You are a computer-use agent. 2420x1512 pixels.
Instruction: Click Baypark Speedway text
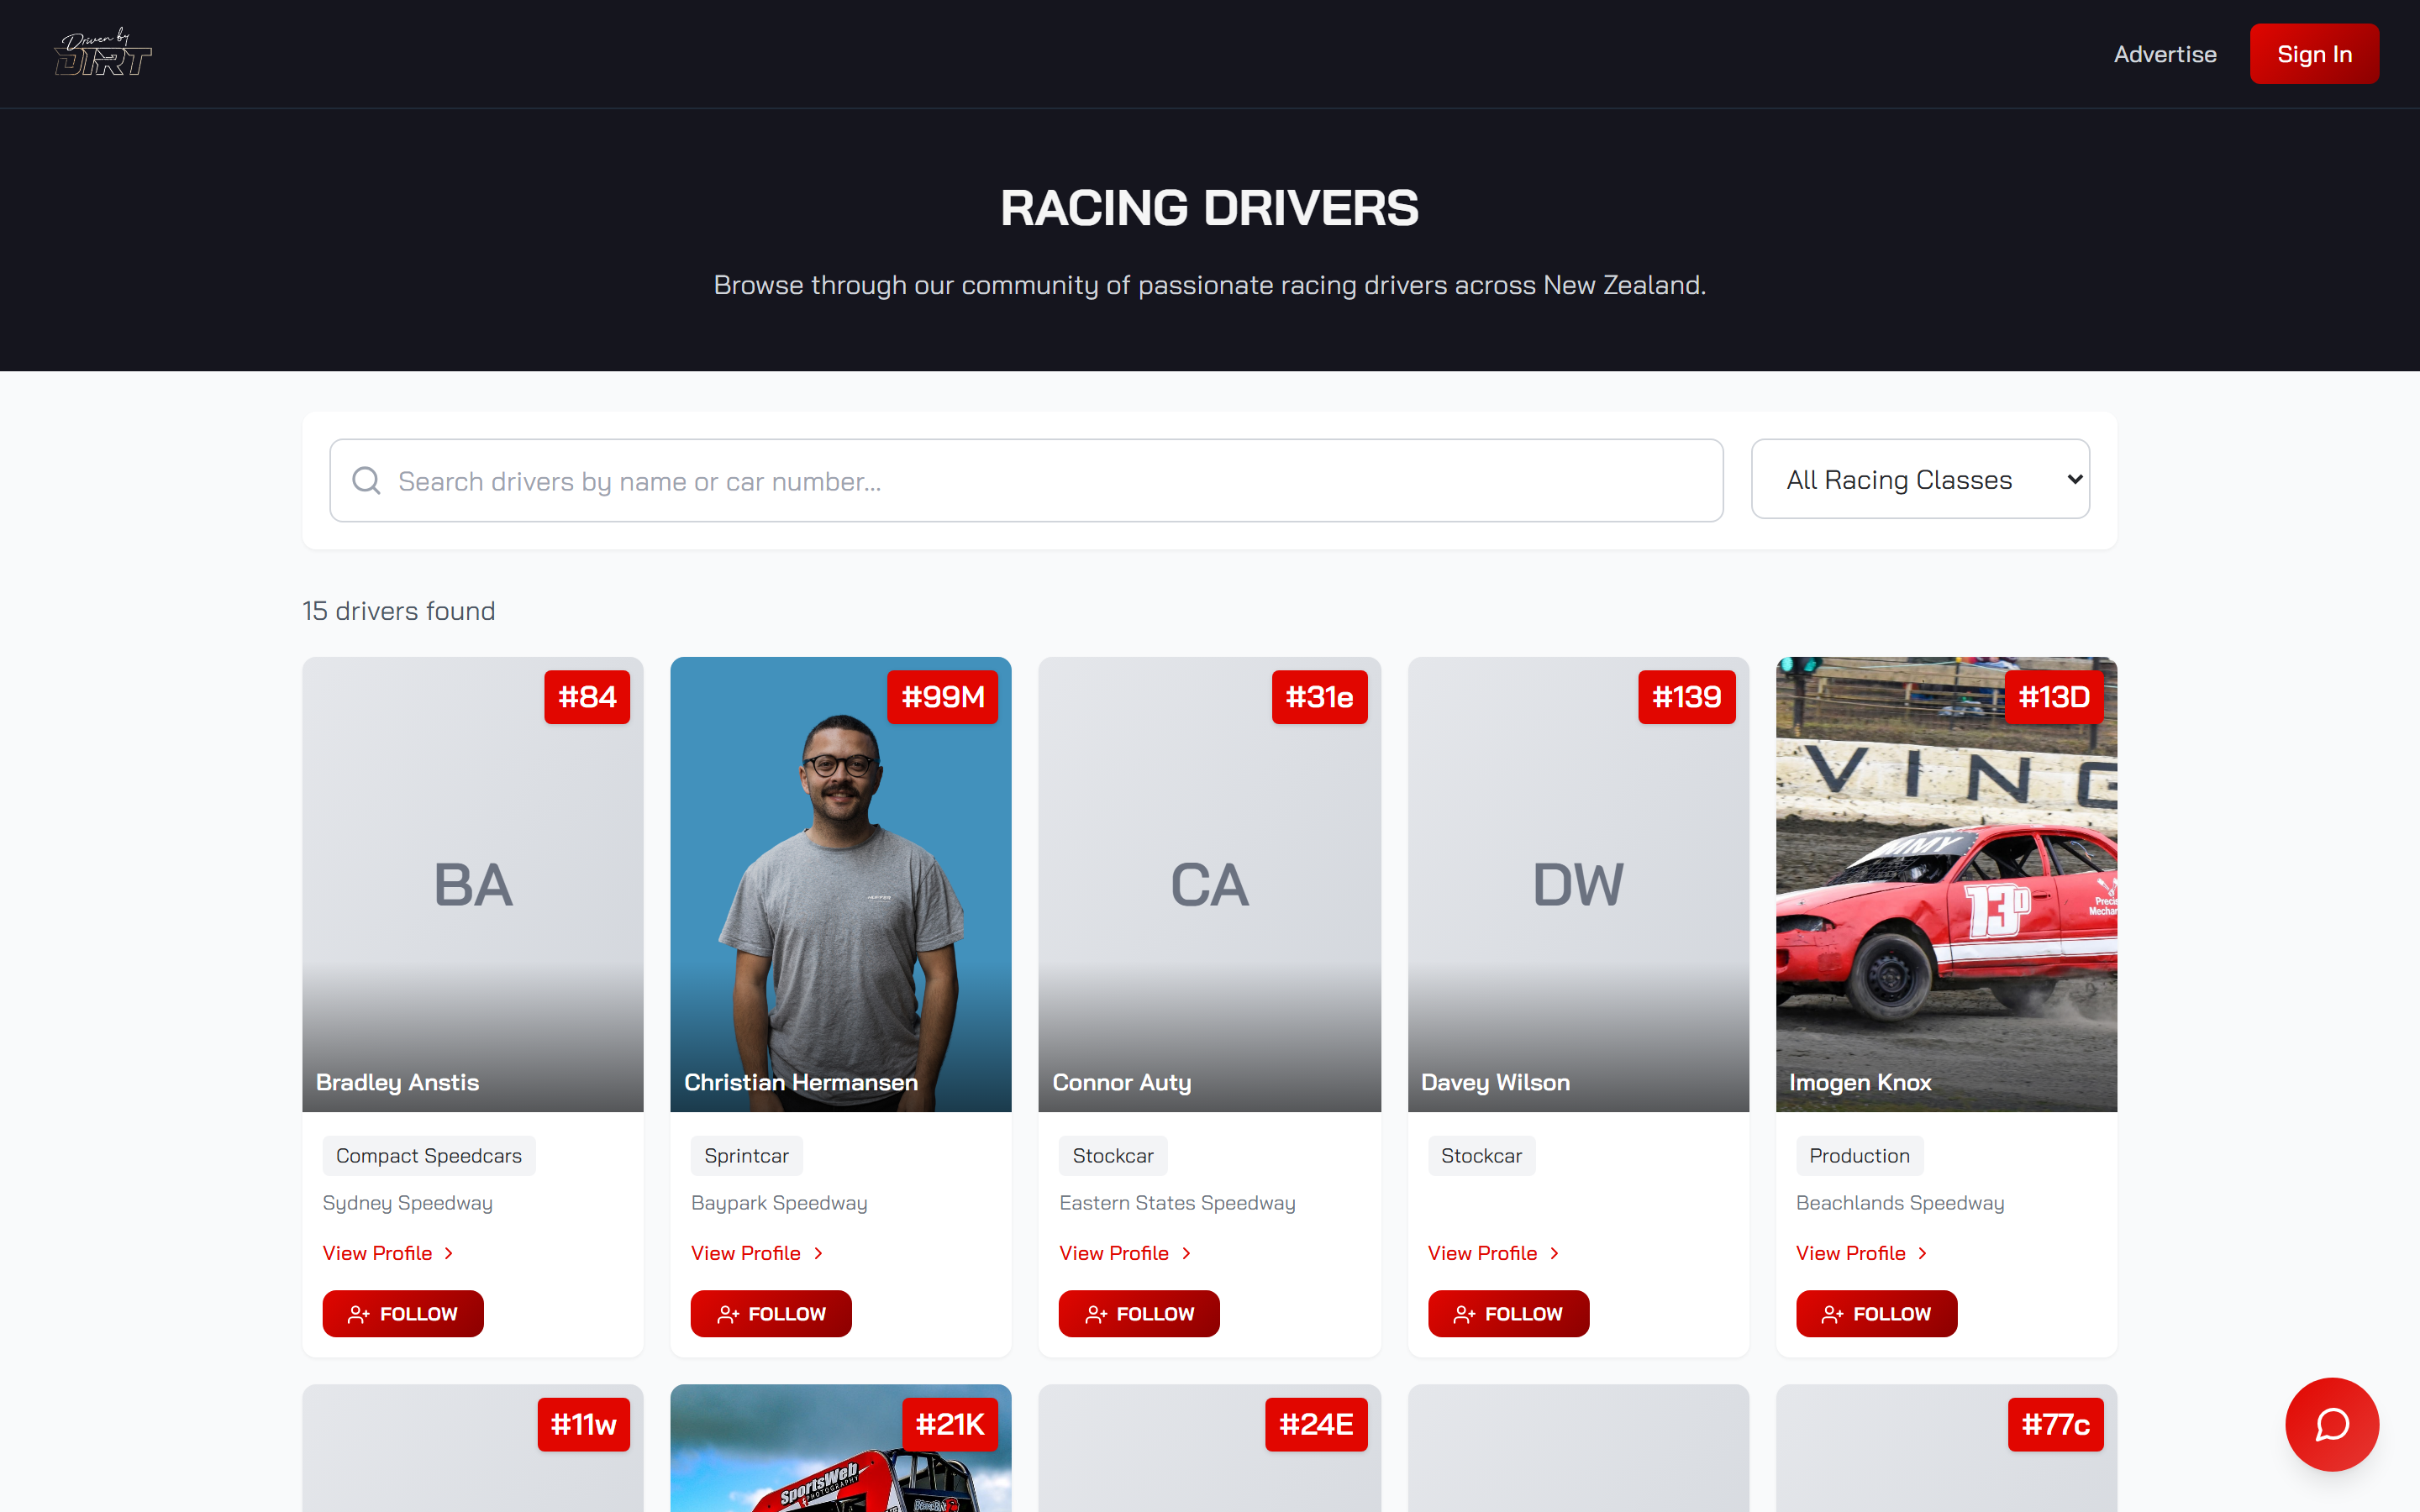tap(779, 1203)
